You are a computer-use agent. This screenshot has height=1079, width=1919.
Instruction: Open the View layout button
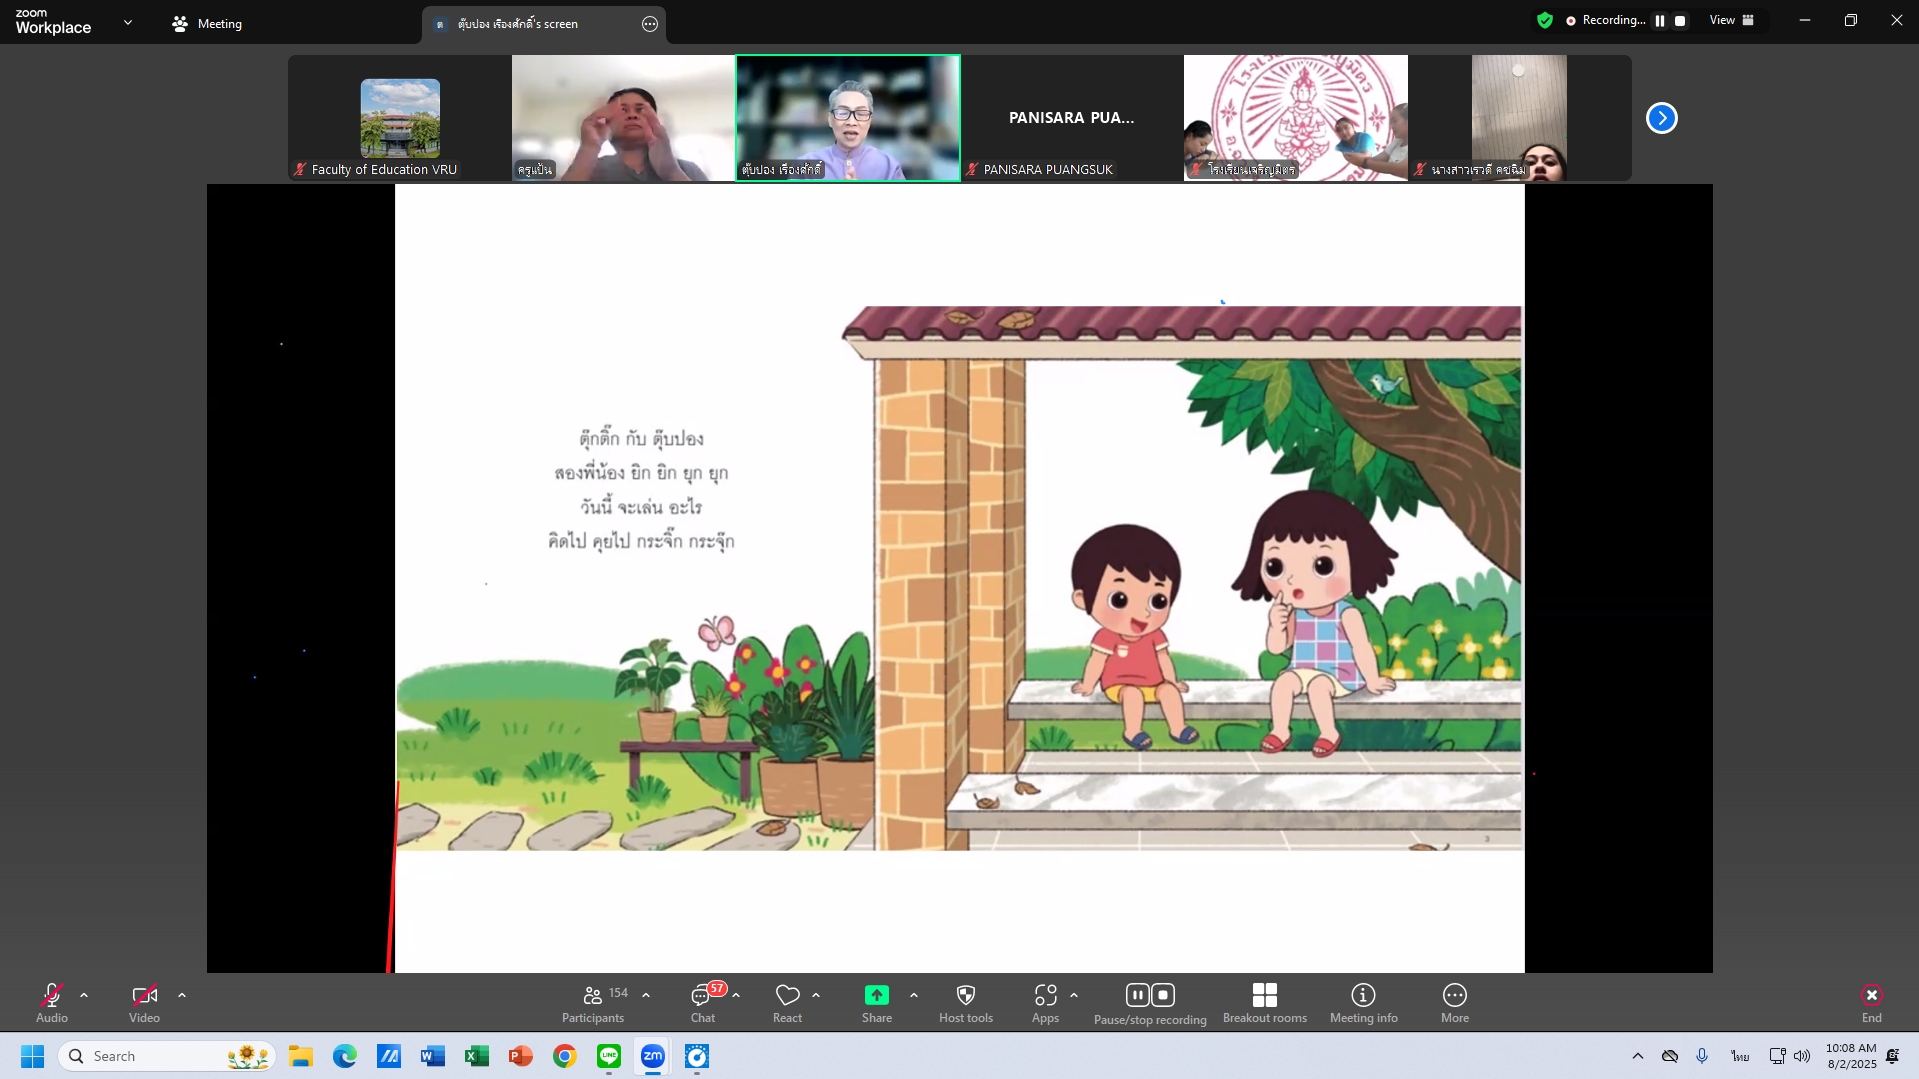1731,20
